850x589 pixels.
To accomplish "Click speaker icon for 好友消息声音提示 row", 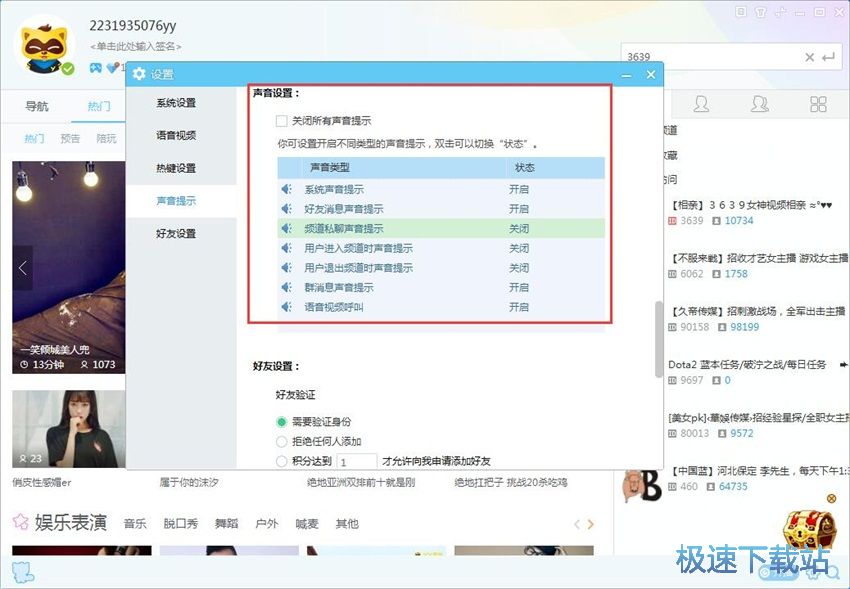I will (287, 209).
